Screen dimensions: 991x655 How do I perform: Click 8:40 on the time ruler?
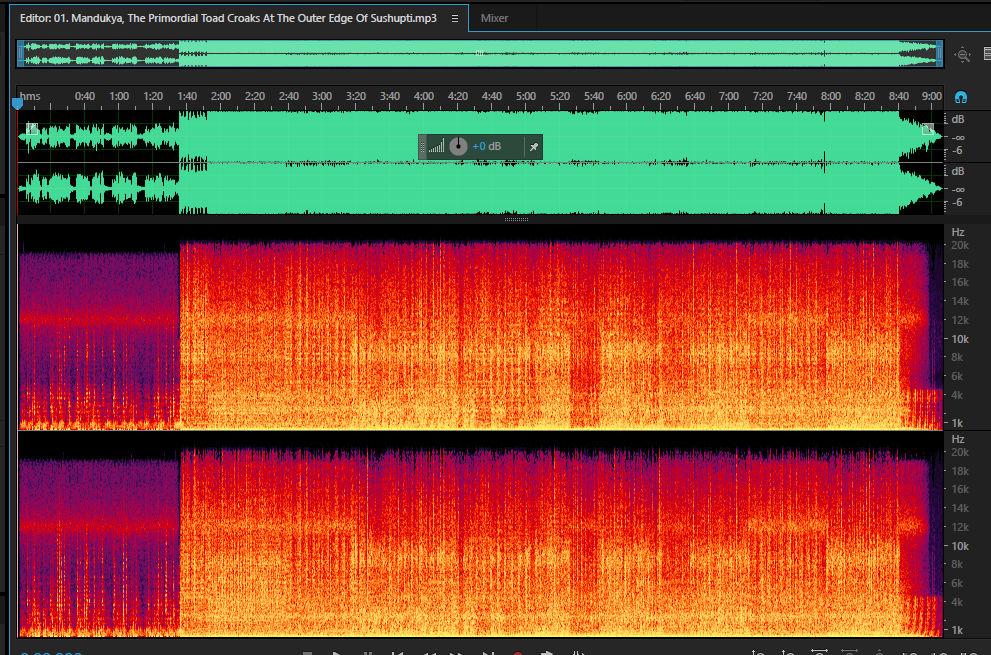(899, 96)
